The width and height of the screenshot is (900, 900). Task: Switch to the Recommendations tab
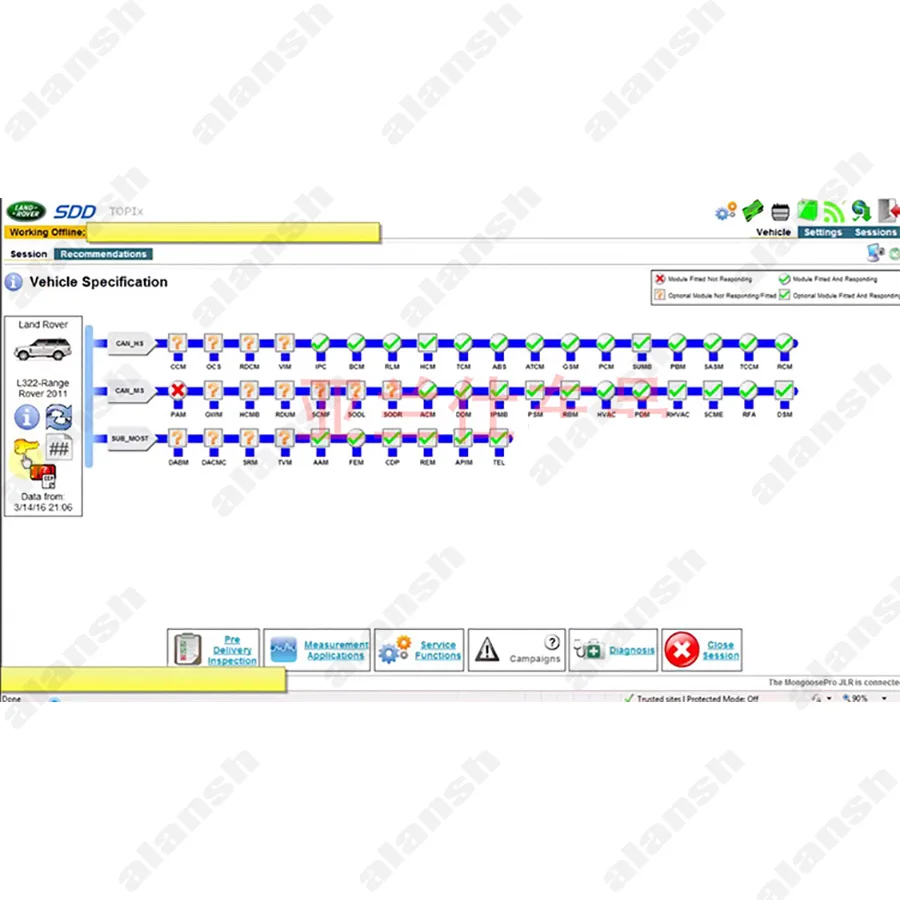(x=103, y=254)
